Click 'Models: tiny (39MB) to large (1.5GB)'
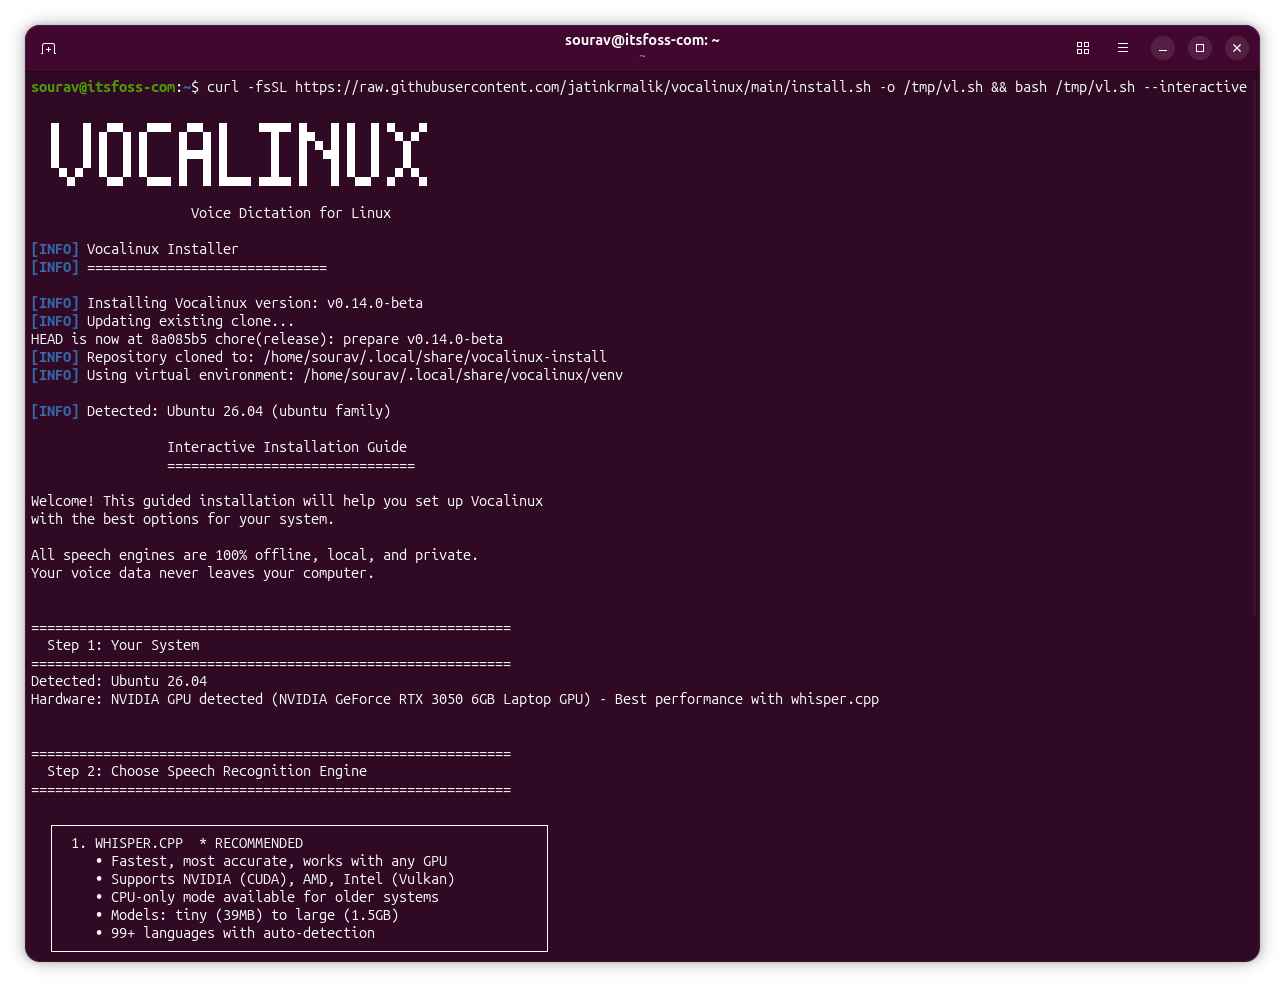 pyautogui.click(x=255, y=915)
